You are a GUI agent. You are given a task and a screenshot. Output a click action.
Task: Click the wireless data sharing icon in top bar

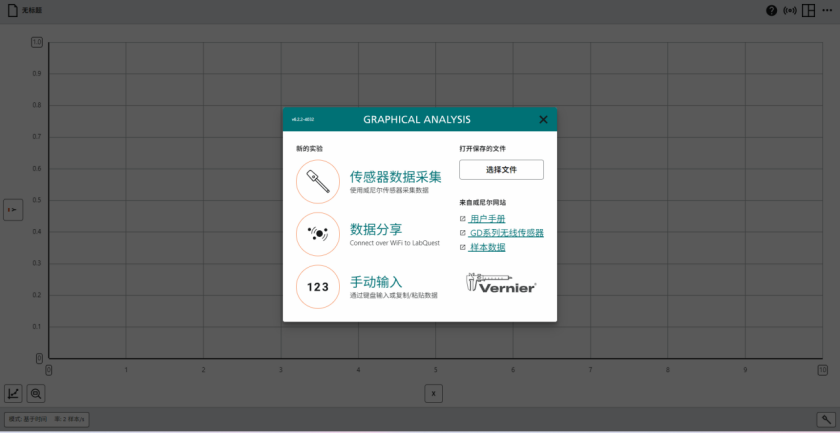pyautogui.click(x=790, y=11)
